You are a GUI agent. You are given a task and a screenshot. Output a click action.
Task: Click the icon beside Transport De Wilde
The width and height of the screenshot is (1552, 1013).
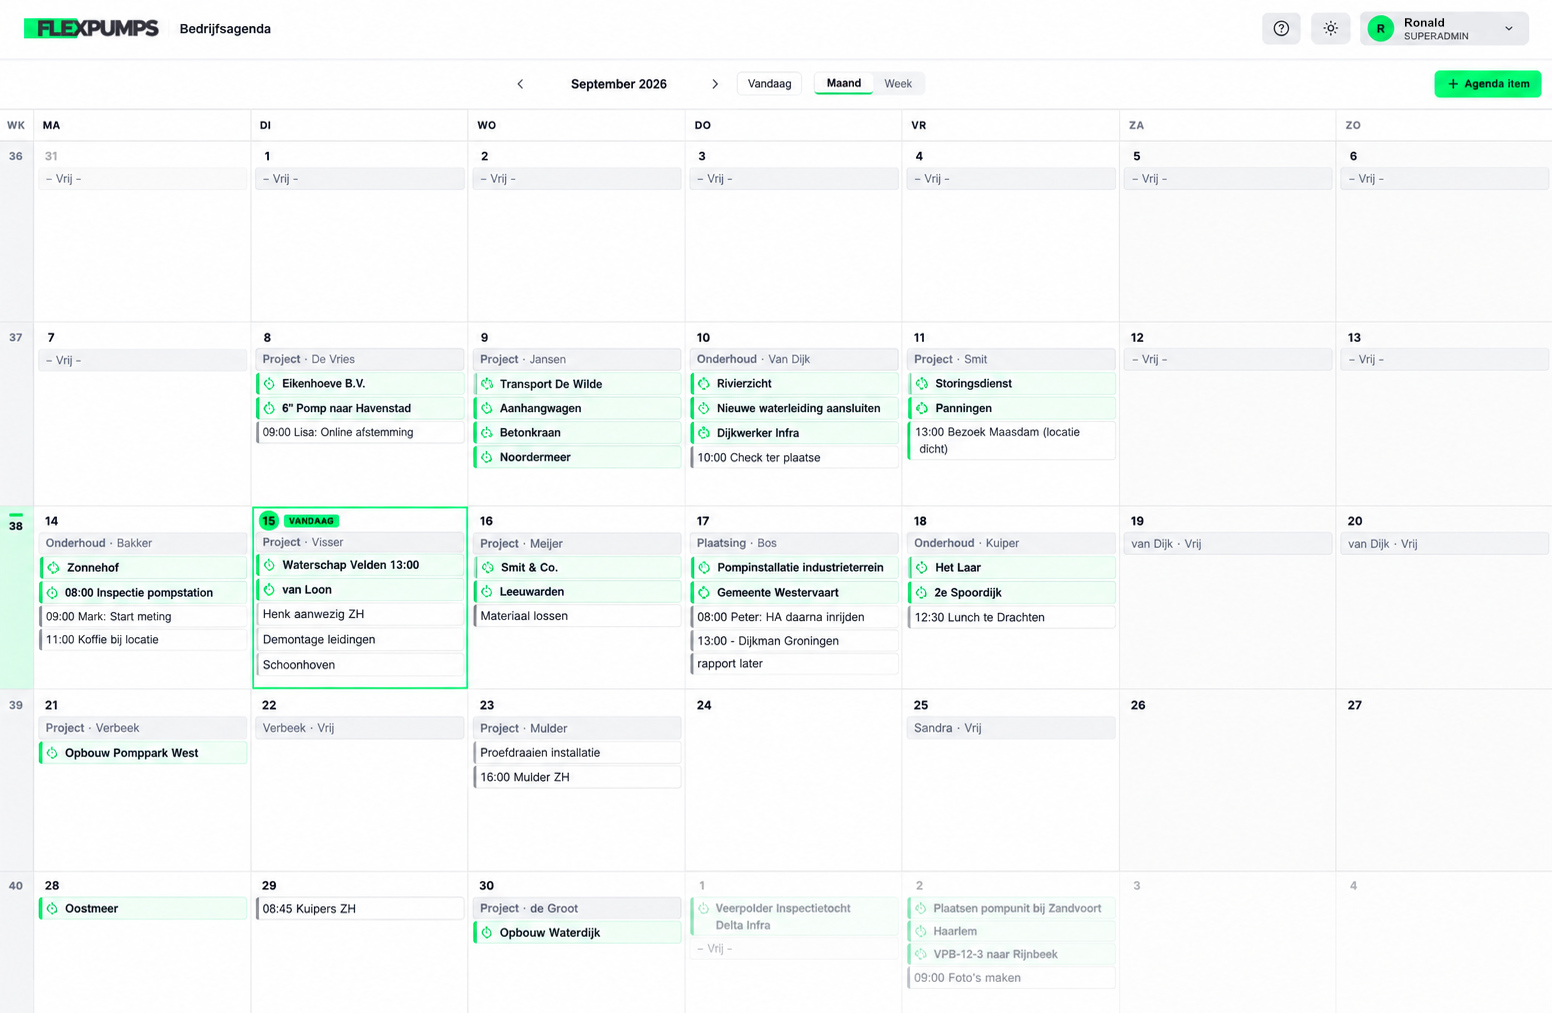coord(487,384)
